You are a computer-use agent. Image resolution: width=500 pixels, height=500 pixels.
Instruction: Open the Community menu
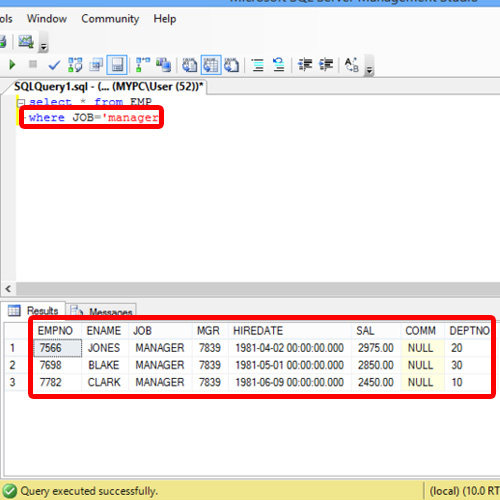(110, 19)
